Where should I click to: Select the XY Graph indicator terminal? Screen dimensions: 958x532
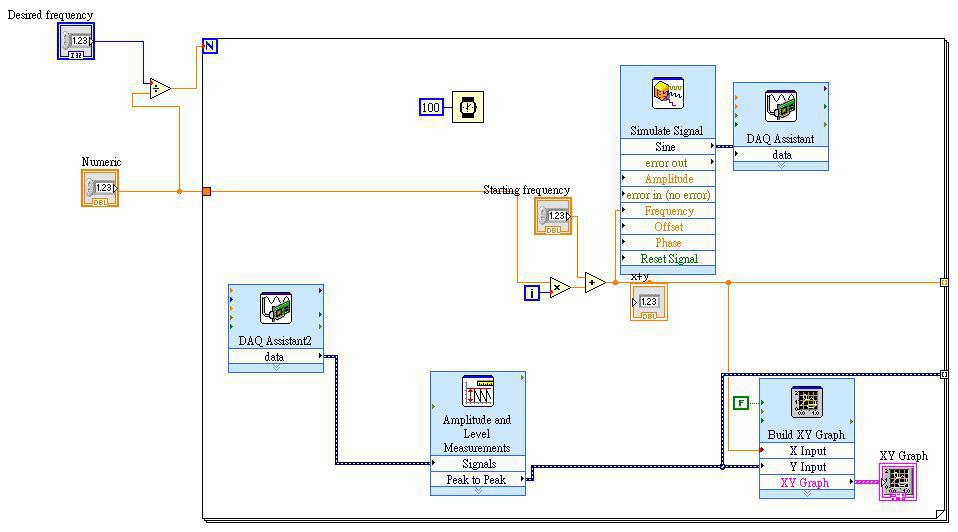[x=898, y=482]
